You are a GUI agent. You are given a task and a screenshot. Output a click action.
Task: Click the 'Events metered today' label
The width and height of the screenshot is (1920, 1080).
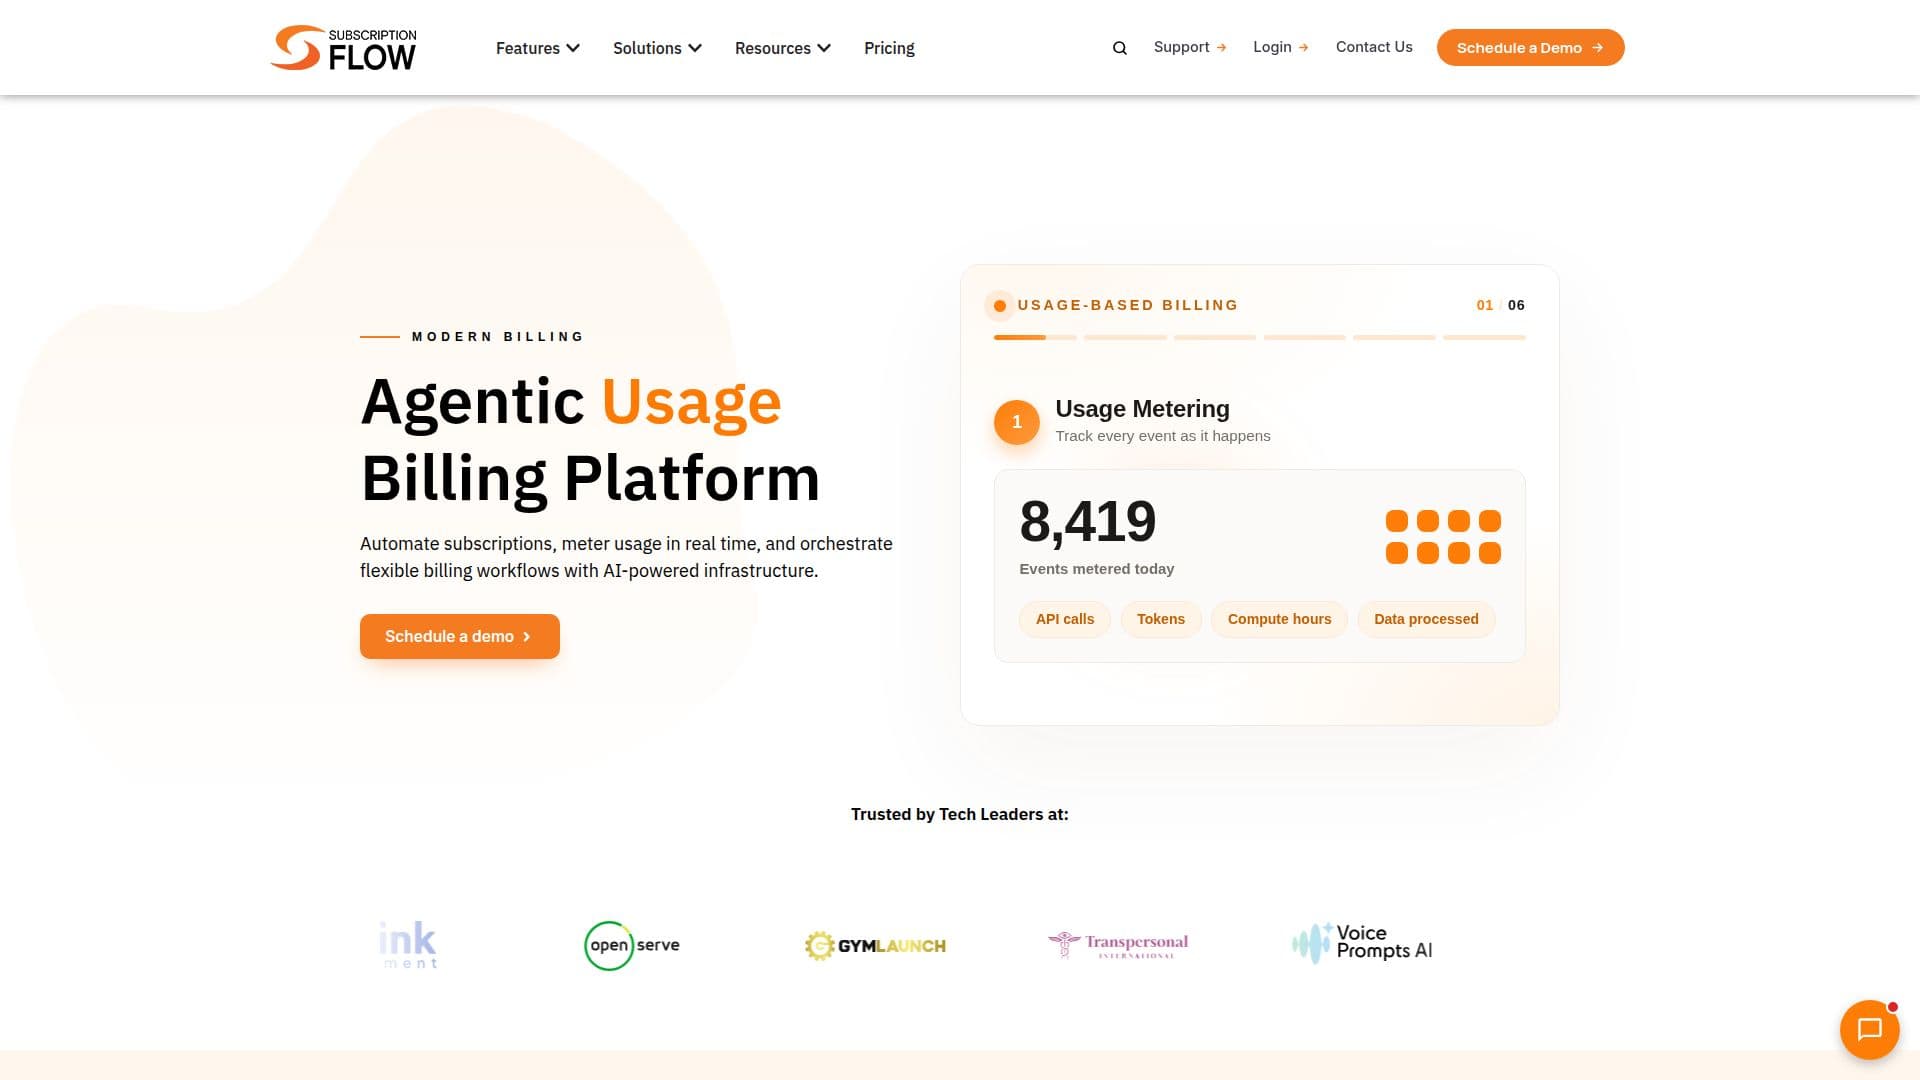point(1096,569)
